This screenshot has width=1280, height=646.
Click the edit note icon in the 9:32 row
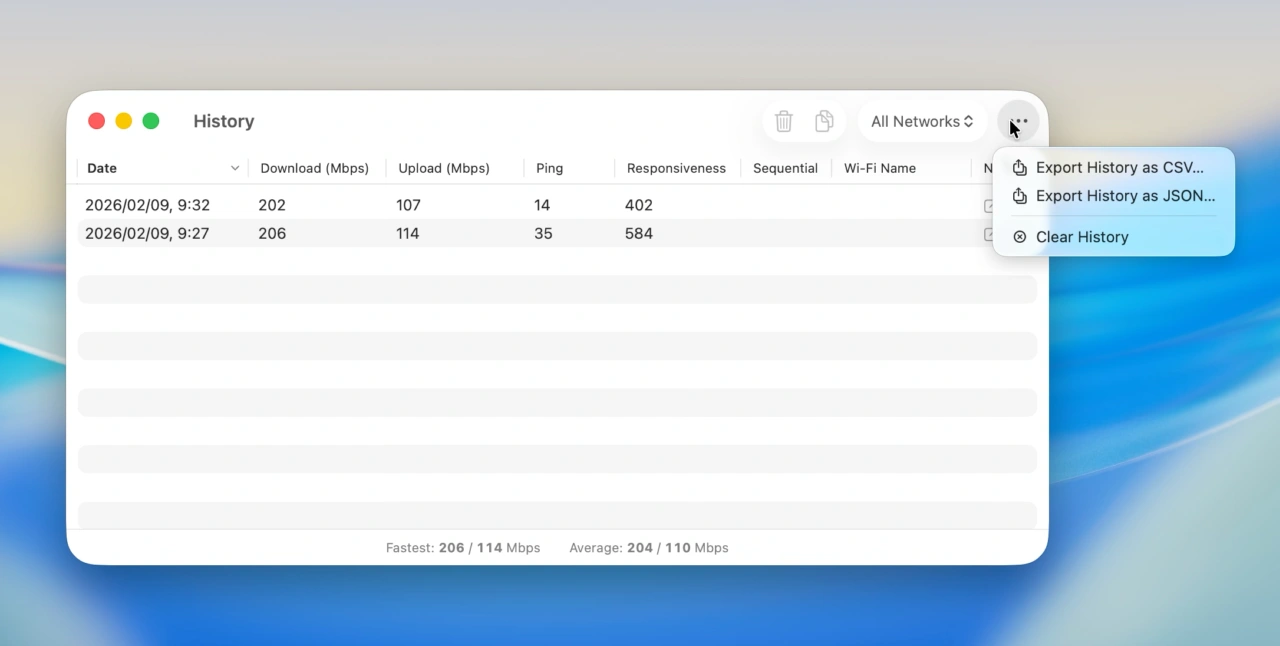point(988,206)
